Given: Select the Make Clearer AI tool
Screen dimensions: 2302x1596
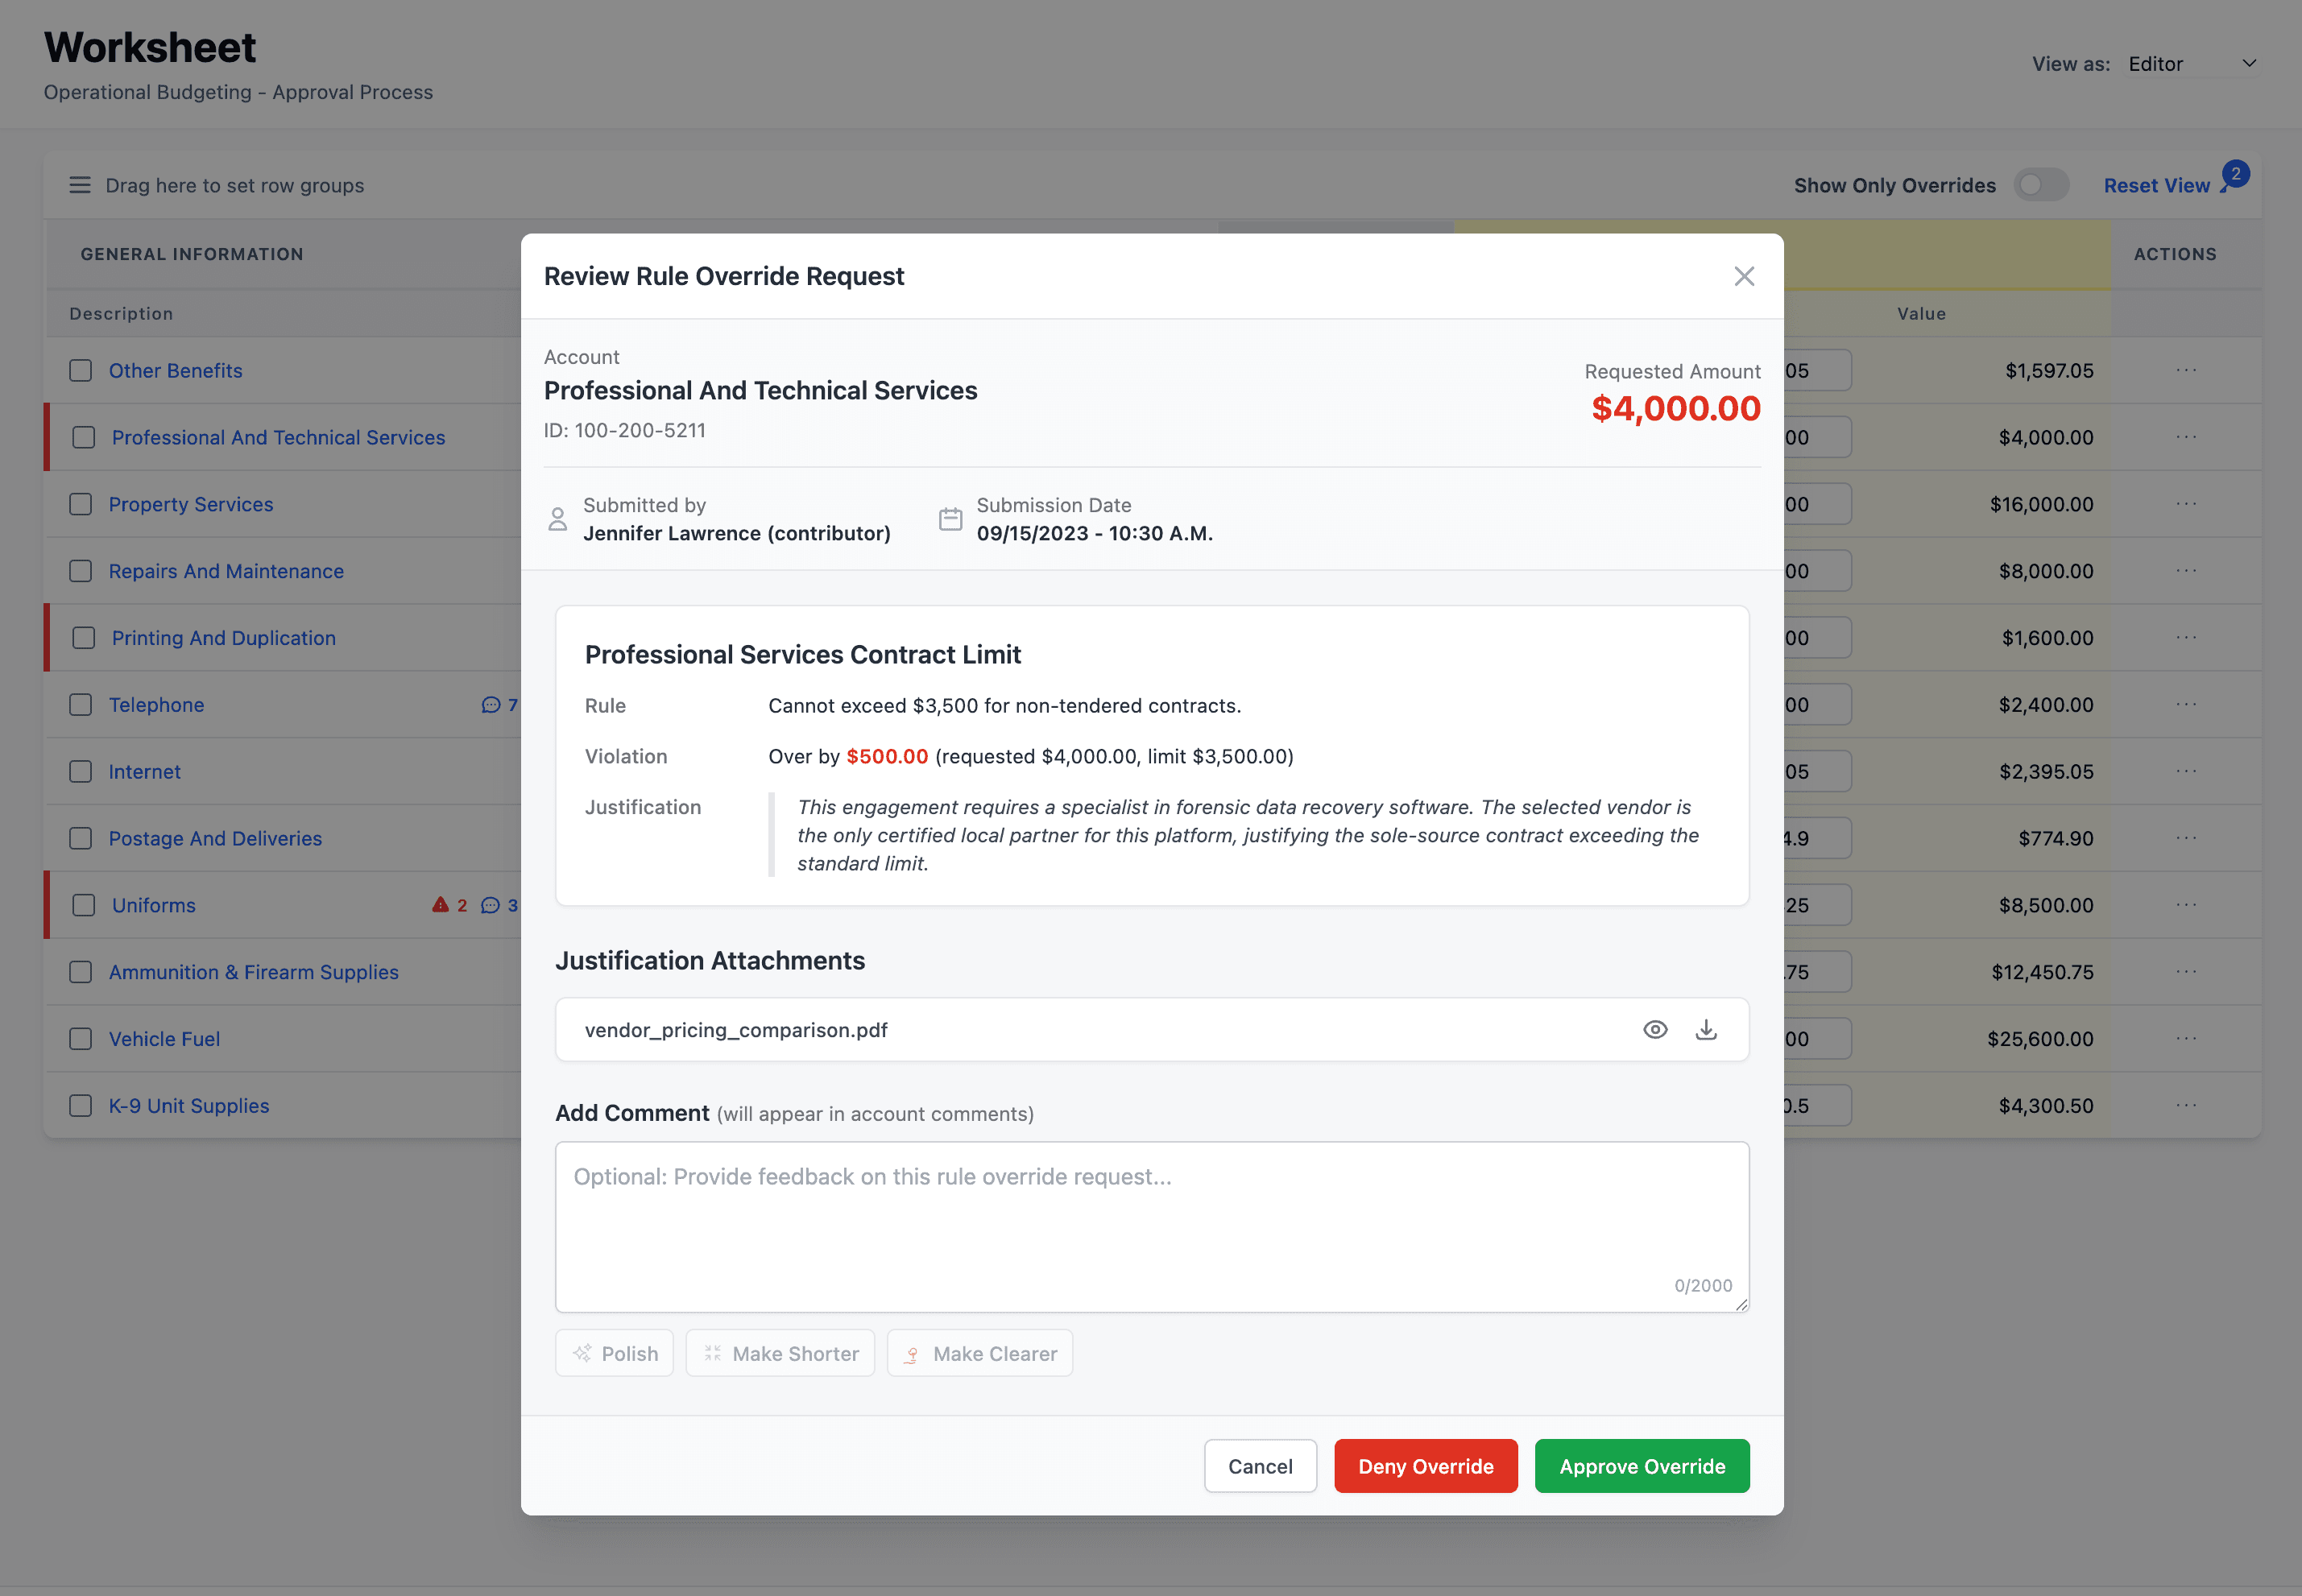Looking at the screenshot, I should (979, 1352).
